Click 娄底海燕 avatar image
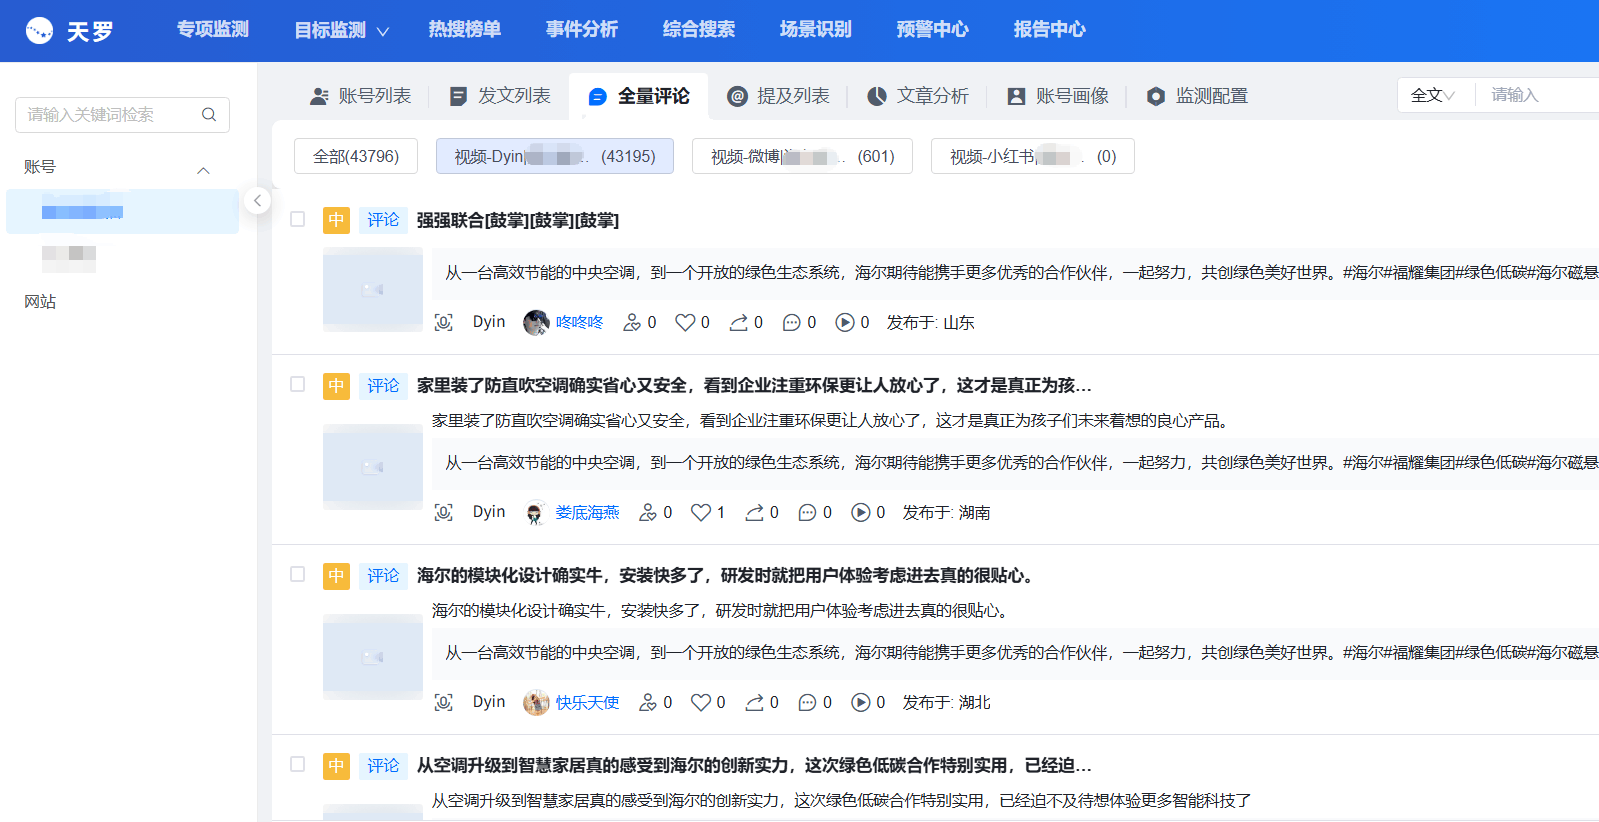Viewport: 1599px width, 822px height. [536, 512]
